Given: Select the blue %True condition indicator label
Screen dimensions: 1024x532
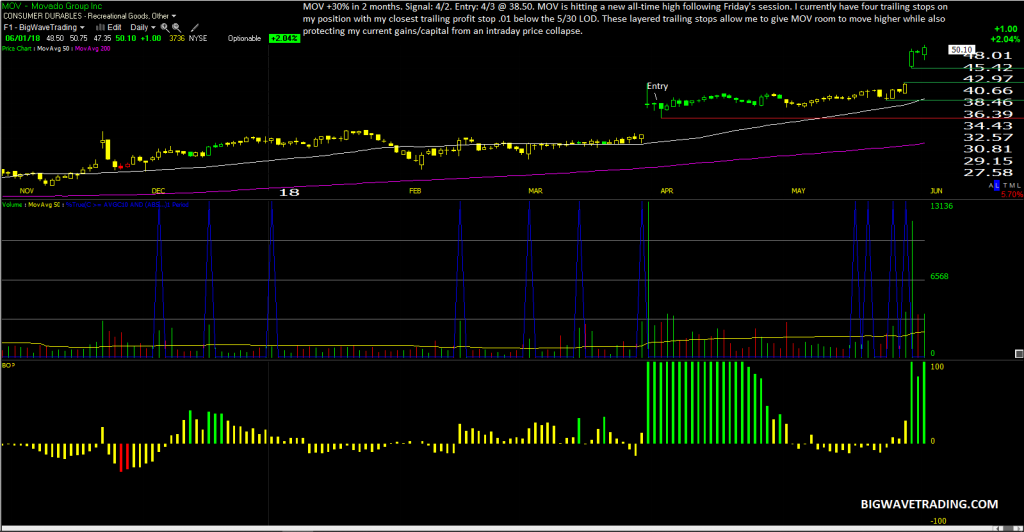Looking at the screenshot, I should tap(127, 205).
